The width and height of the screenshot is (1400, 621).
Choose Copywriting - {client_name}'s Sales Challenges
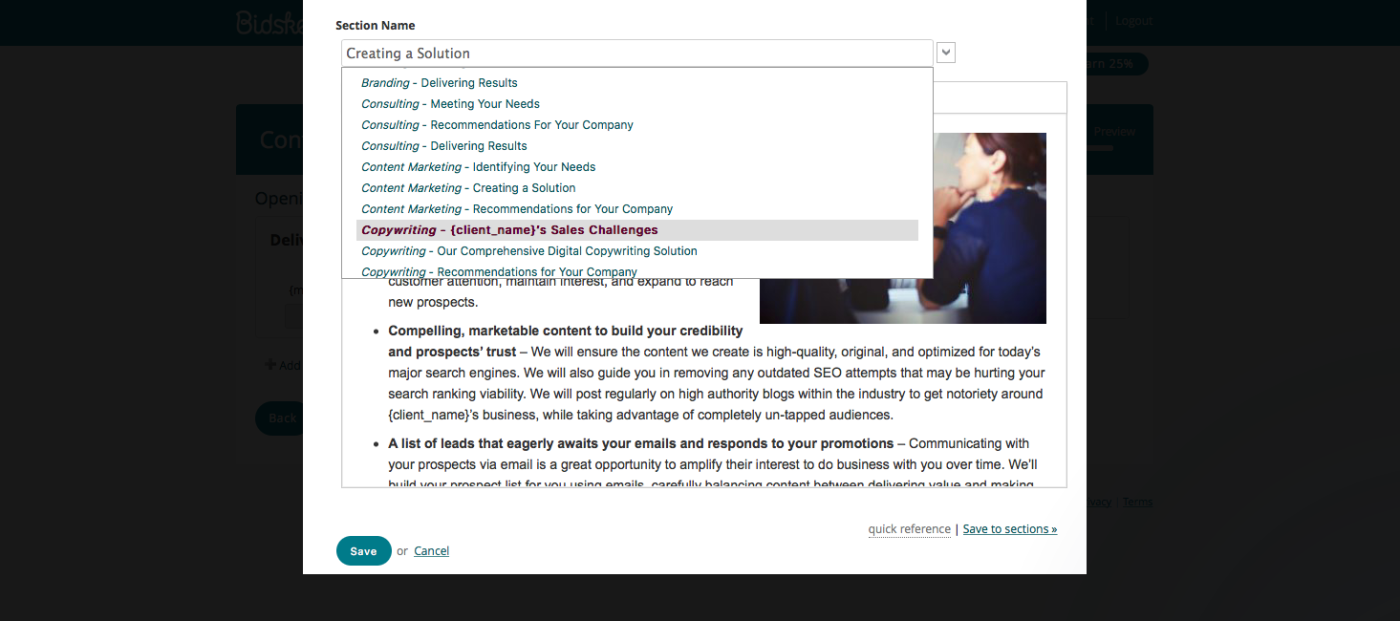coord(637,230)
